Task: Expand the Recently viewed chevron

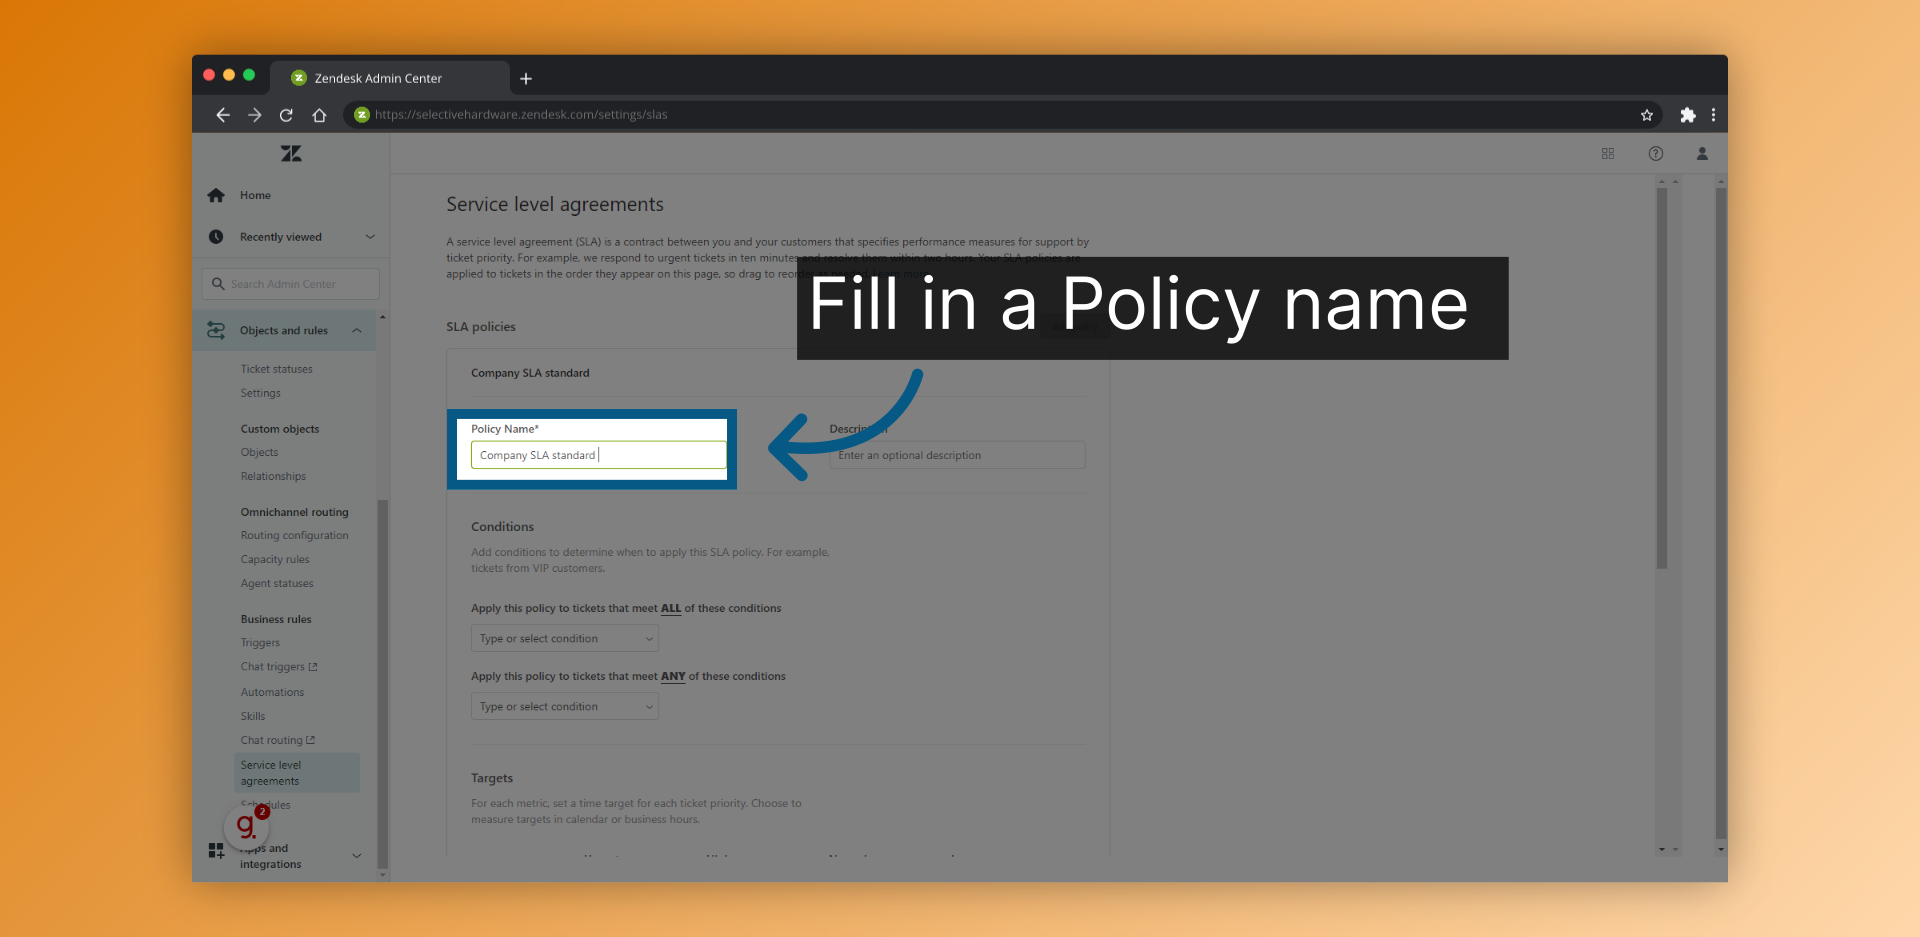Action: click(x=370, y=237)
